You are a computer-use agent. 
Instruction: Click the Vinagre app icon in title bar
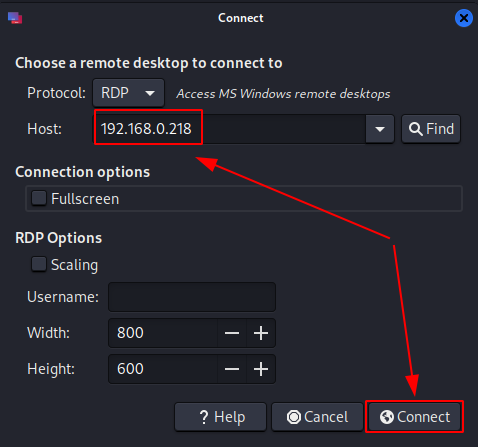point(15,18)
